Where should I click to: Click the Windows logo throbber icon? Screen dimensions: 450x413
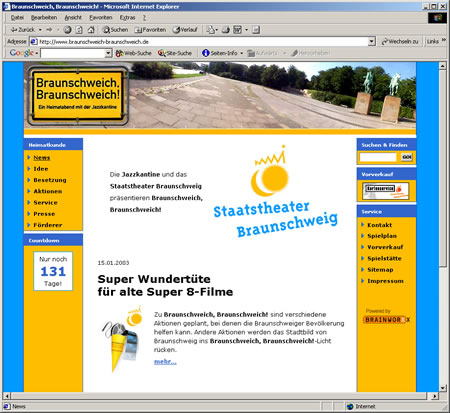tap(437, 18)
